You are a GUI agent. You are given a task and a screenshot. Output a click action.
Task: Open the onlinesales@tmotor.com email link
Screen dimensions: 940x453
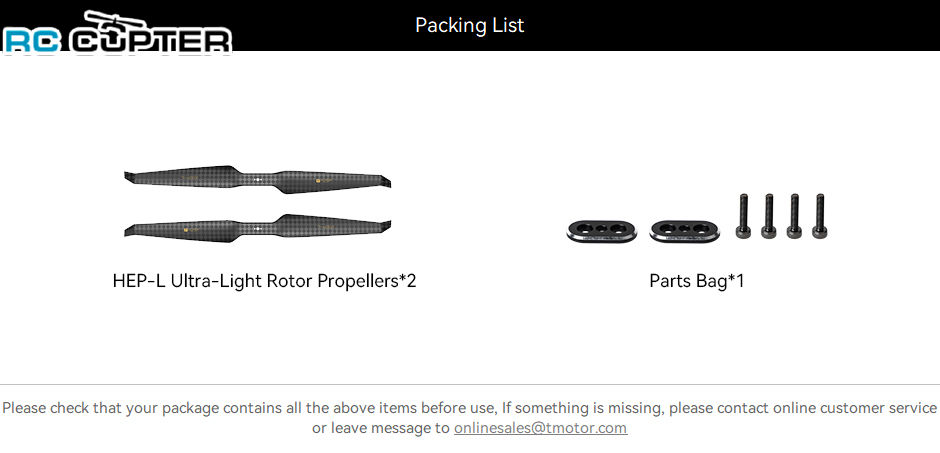(540, 428)
